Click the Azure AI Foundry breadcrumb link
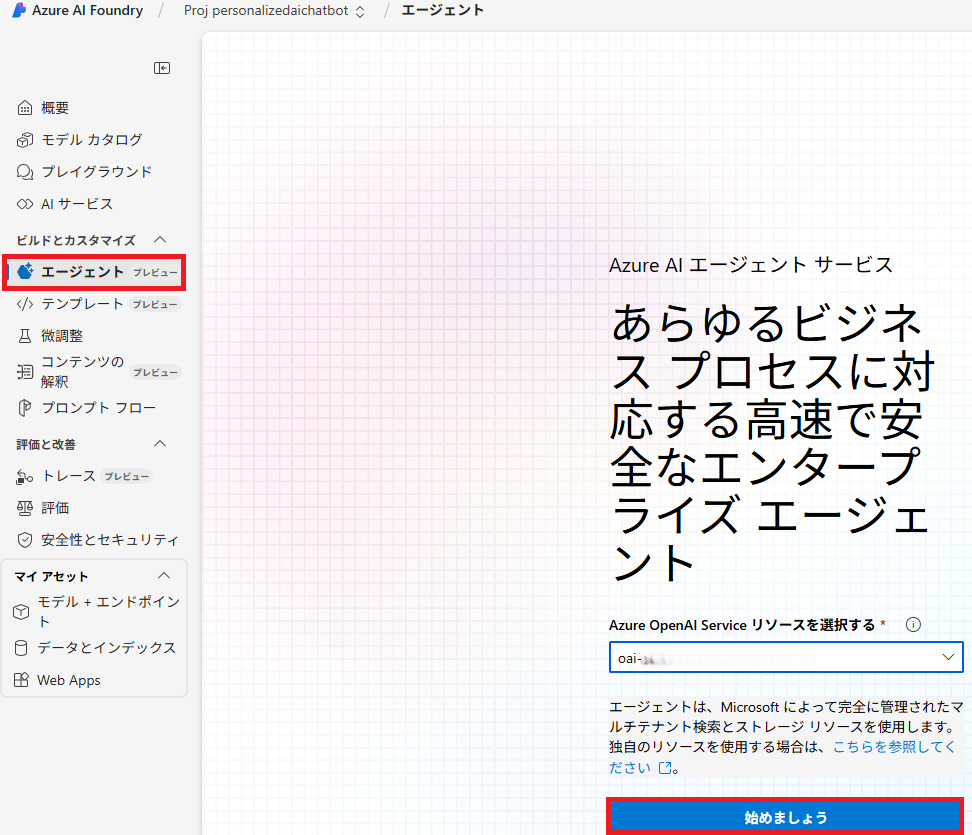Screen dimensions: 972x835 (87, 11)
